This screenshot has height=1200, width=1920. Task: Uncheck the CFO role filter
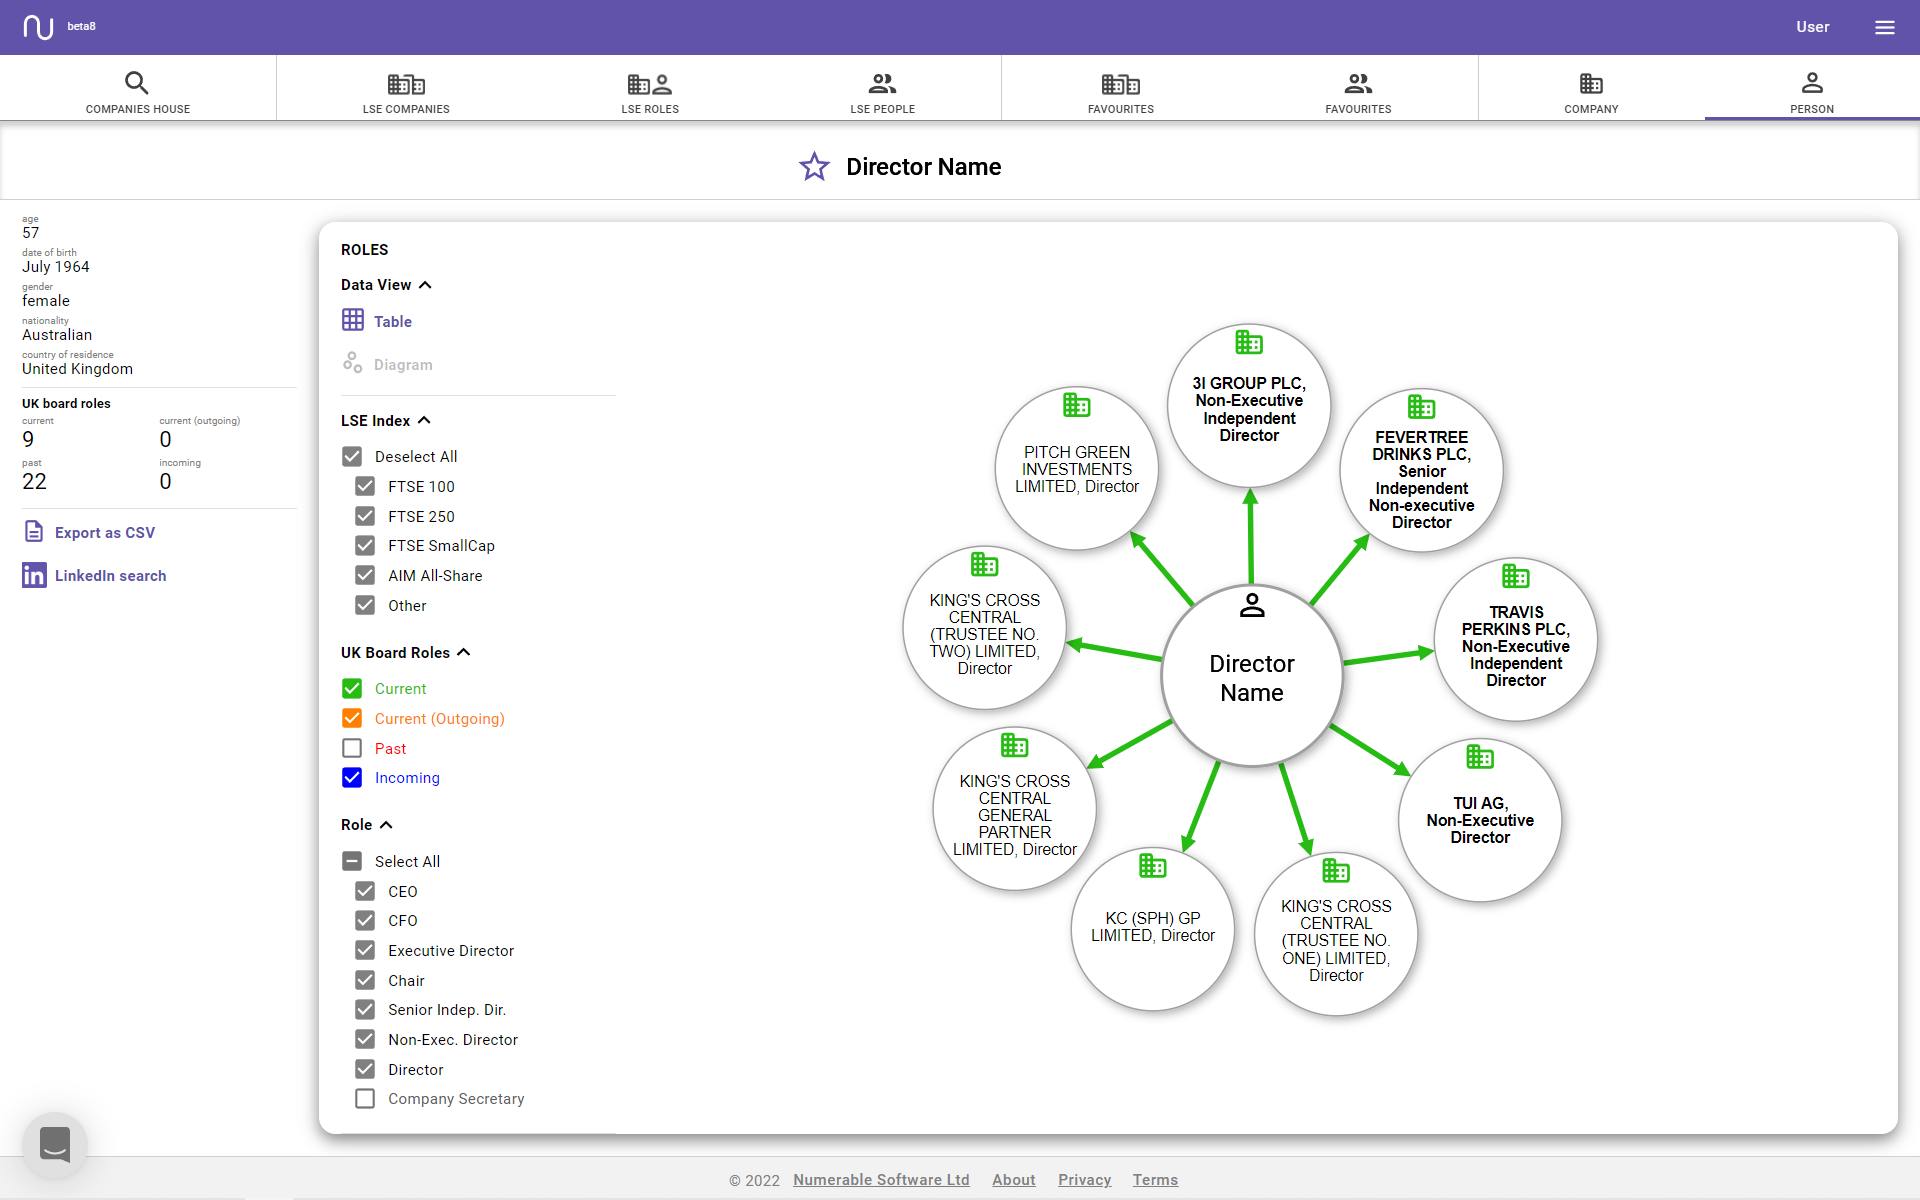365,920
